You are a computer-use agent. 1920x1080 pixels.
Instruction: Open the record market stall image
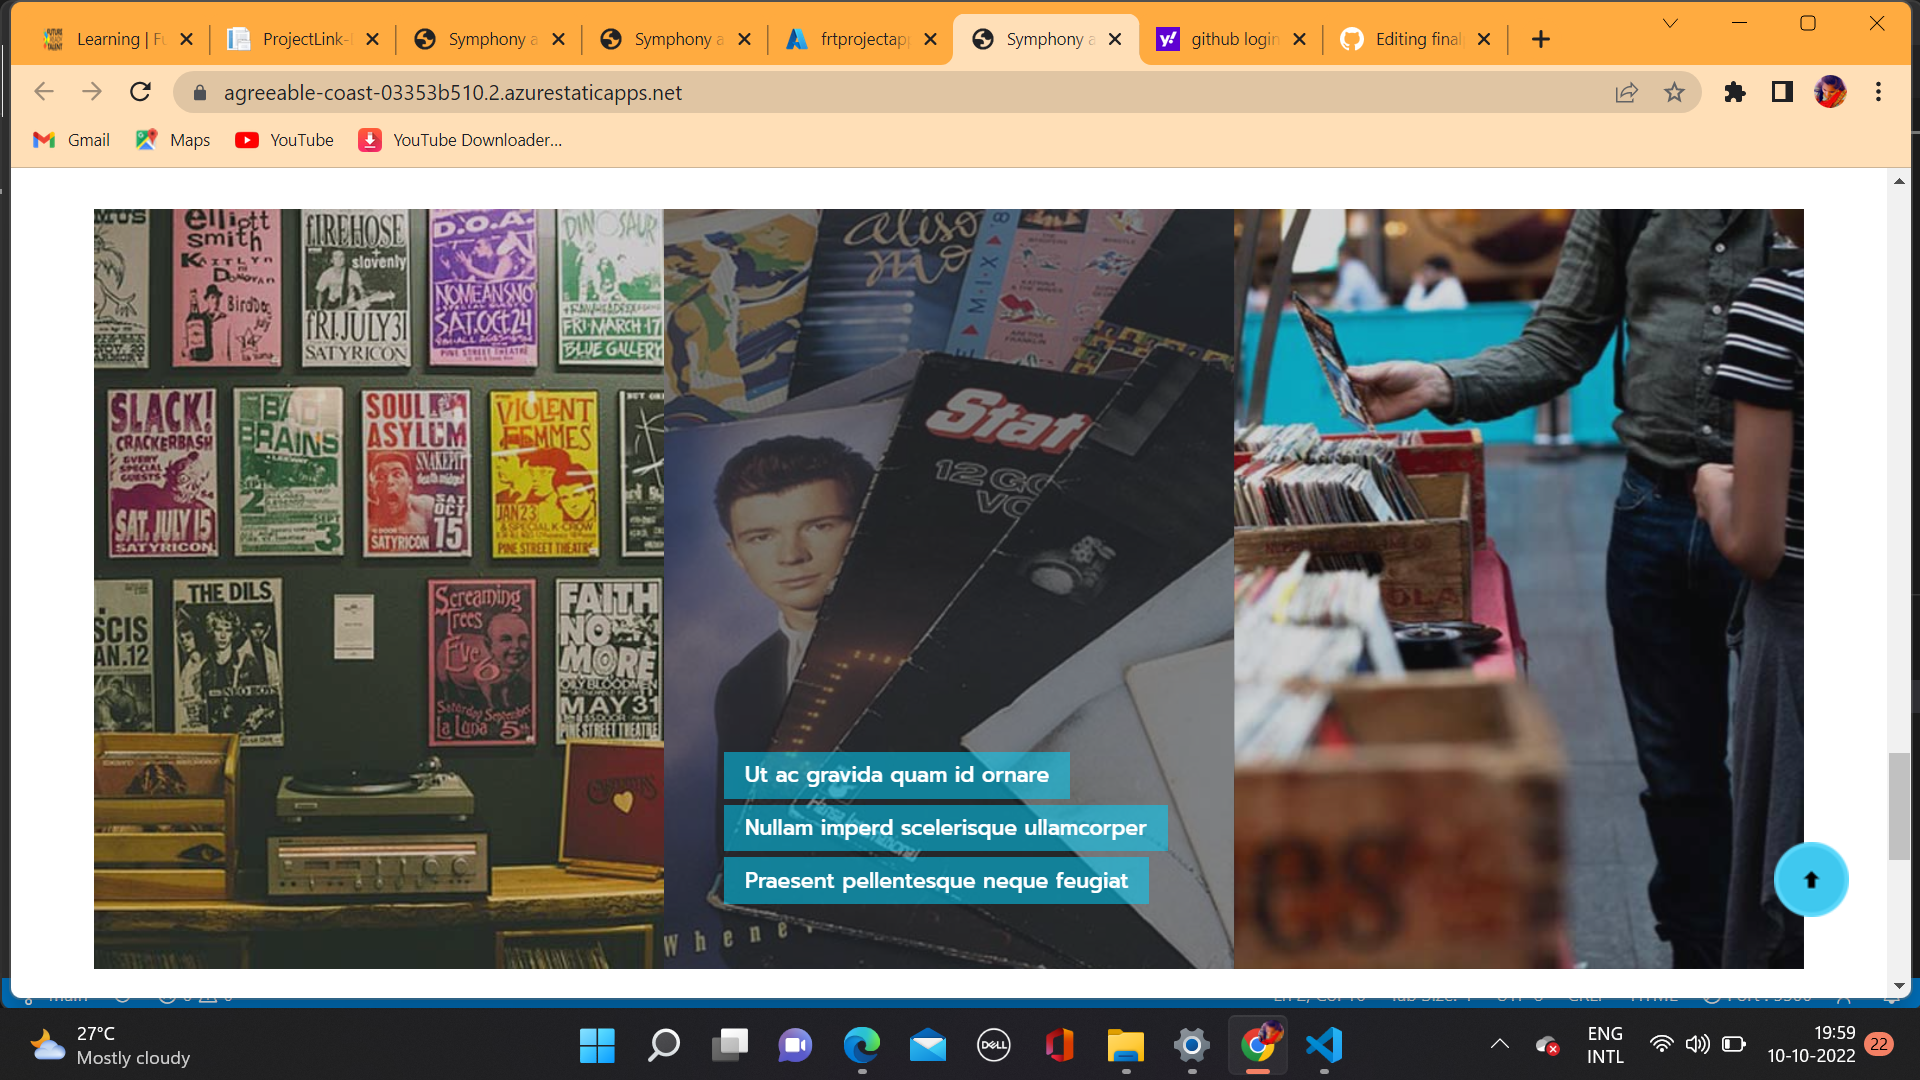pos(1519,588)
